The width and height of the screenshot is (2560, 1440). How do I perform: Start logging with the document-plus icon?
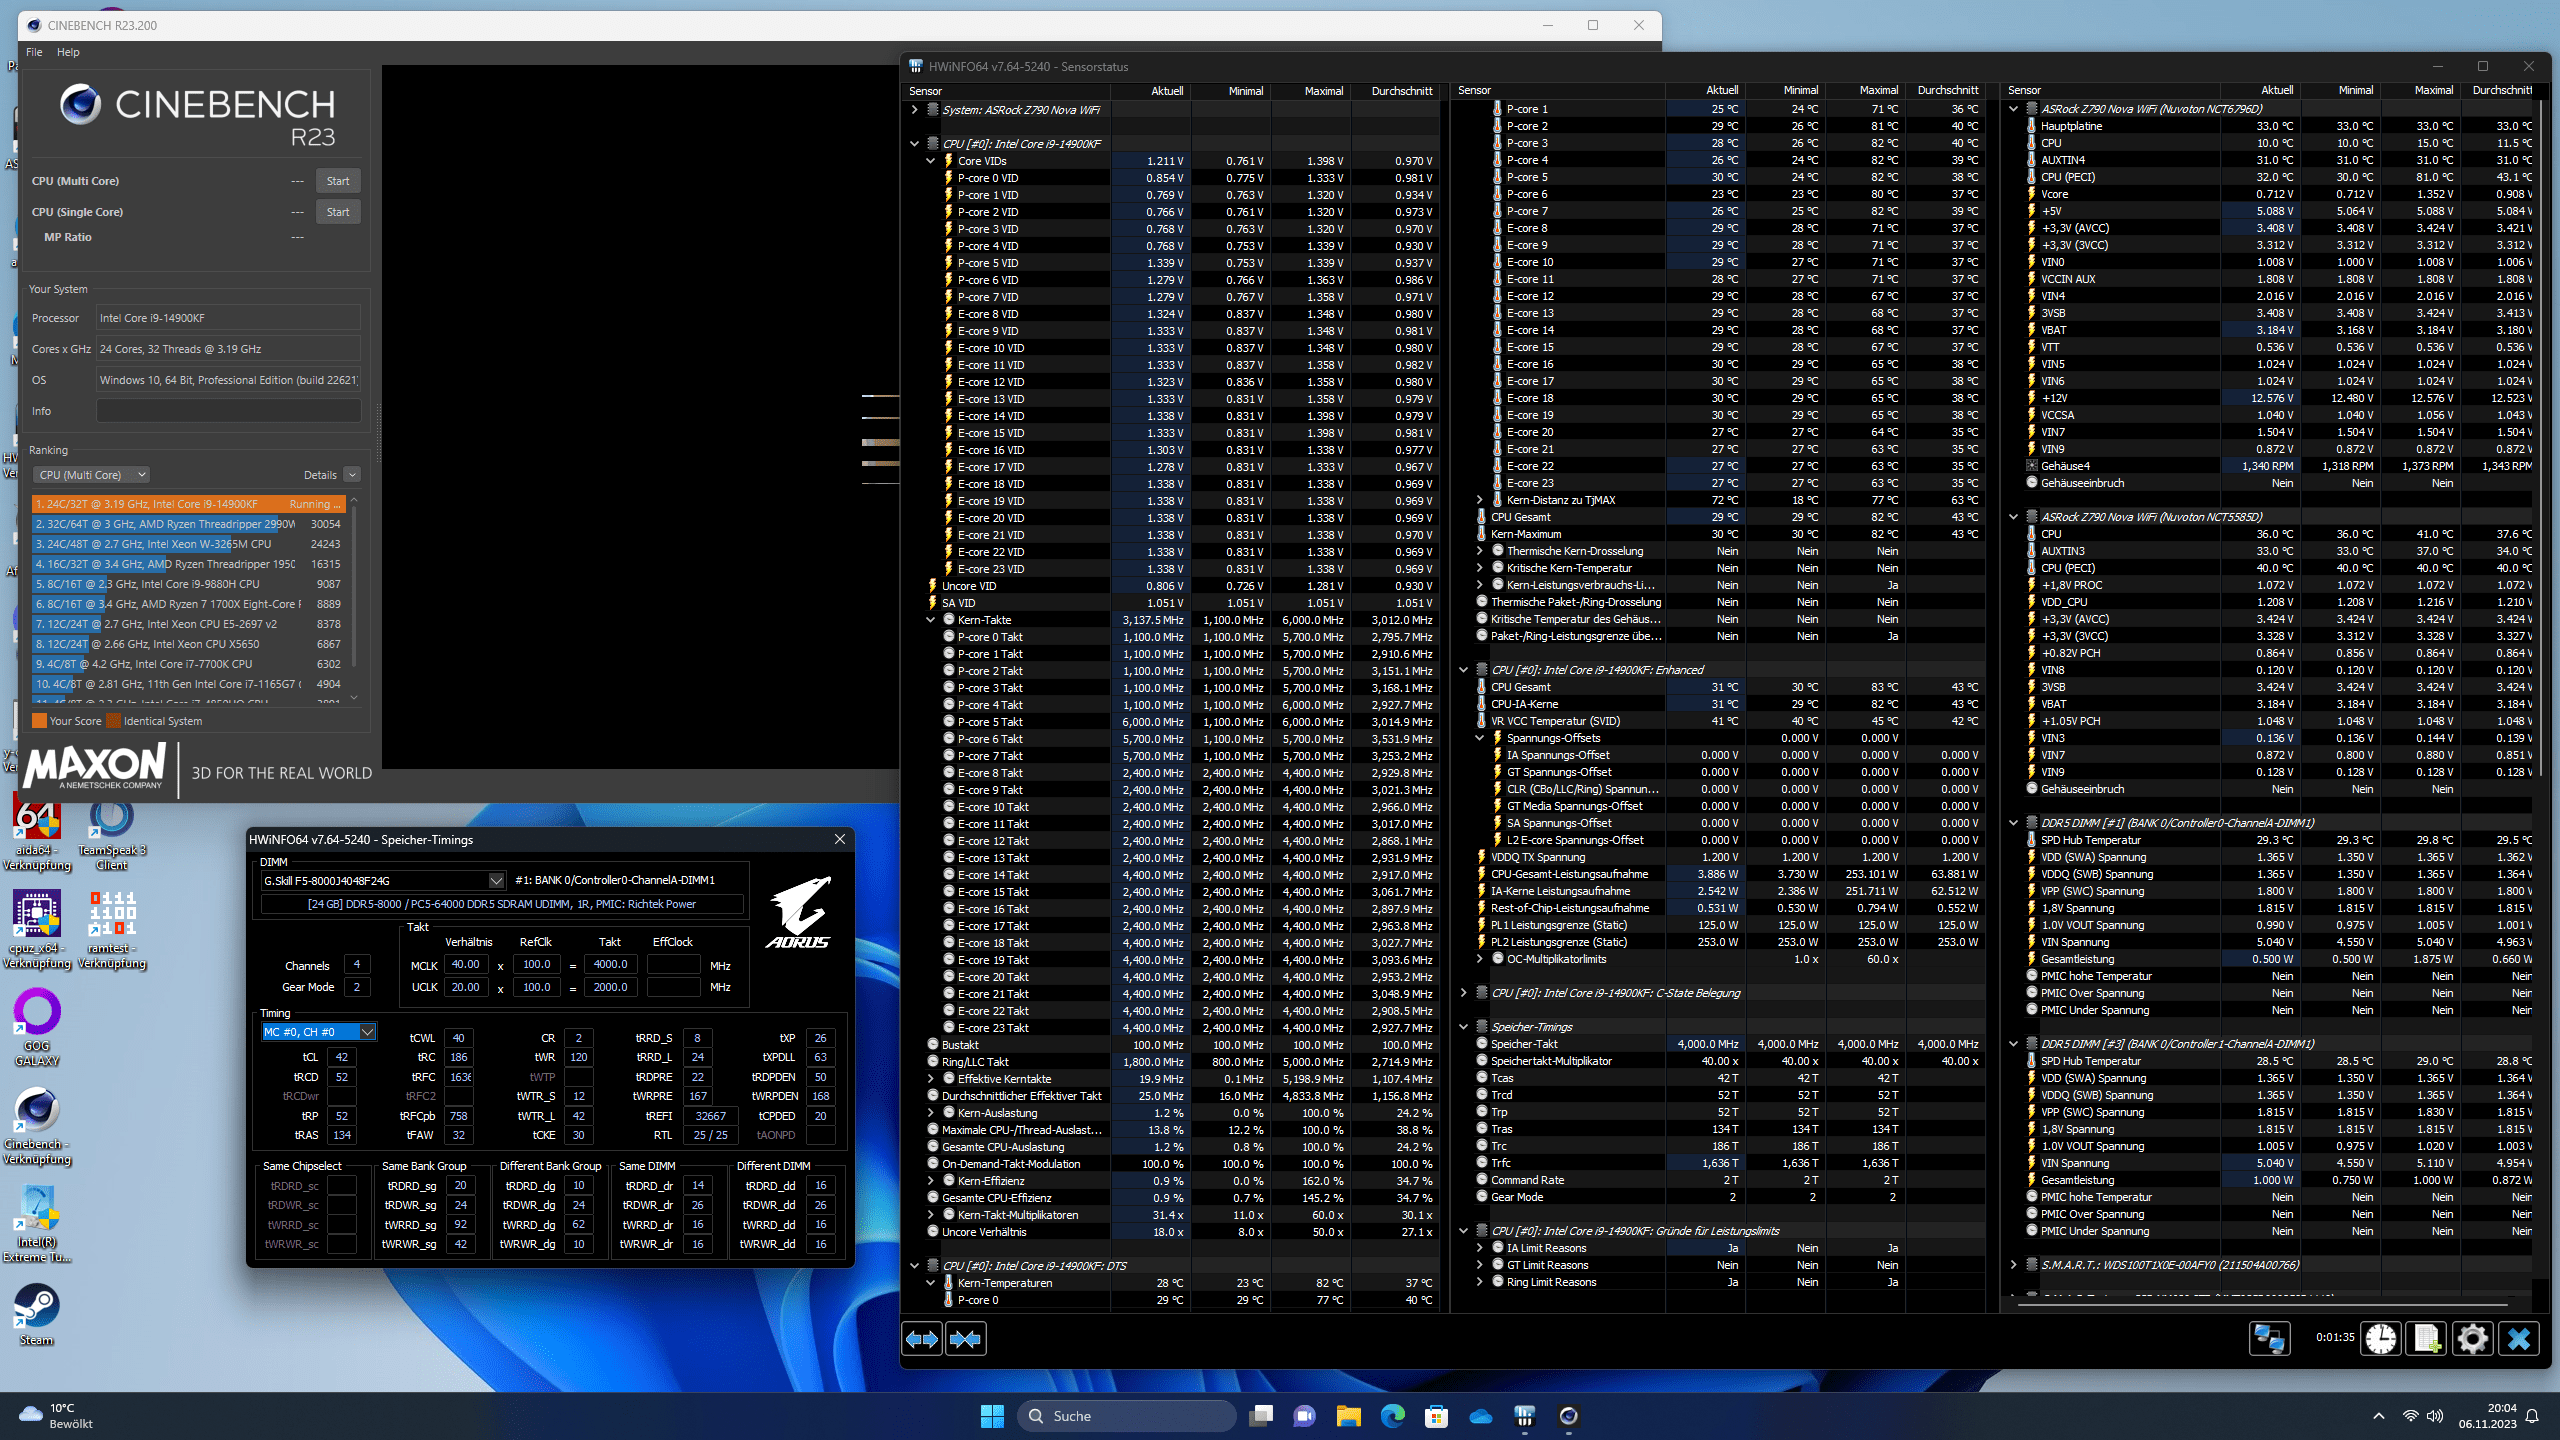[x=2427, y=1338]
